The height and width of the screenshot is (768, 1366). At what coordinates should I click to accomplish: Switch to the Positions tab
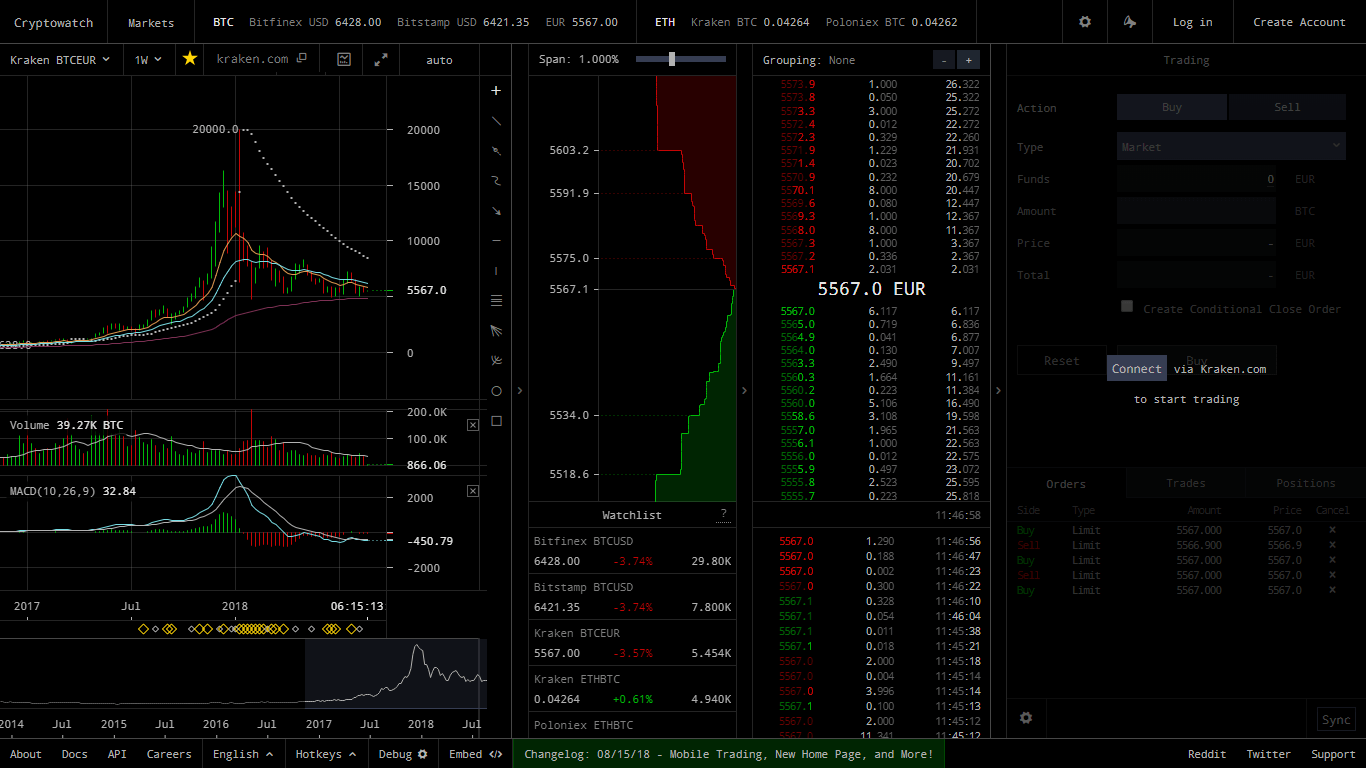[x=1305, y=484]
